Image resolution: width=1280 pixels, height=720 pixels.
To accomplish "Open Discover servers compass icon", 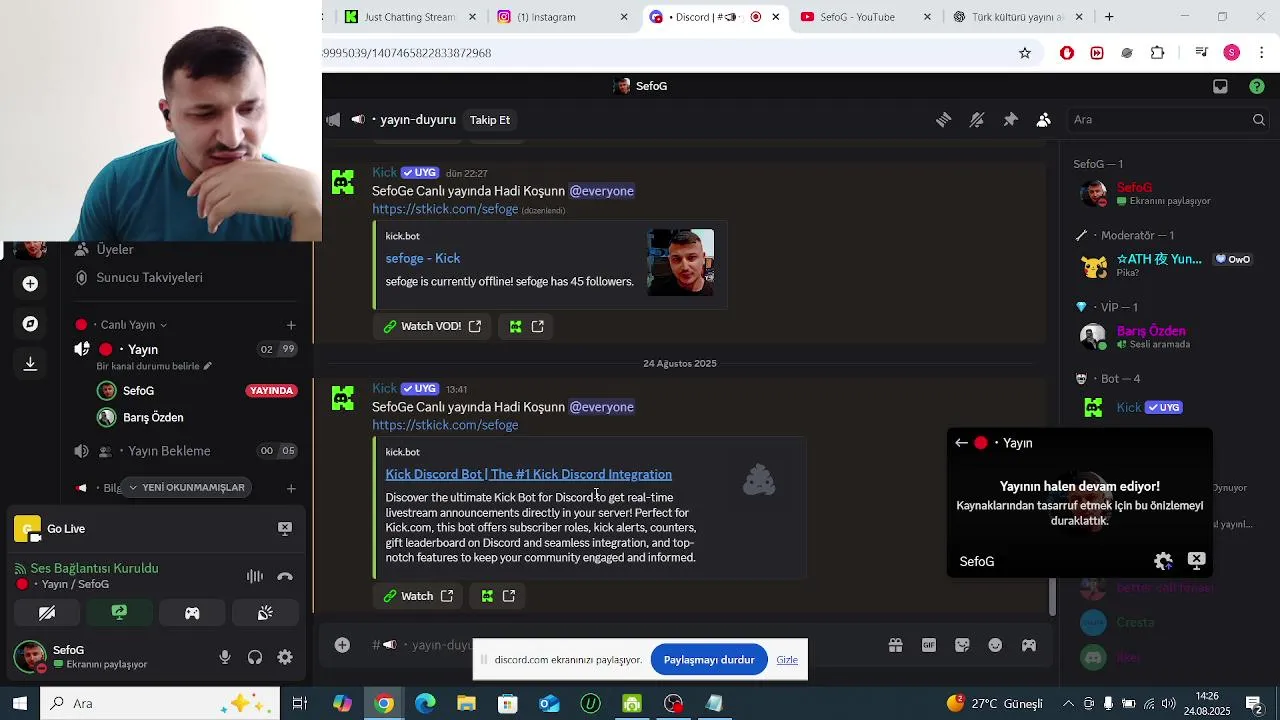I will 30,324.
